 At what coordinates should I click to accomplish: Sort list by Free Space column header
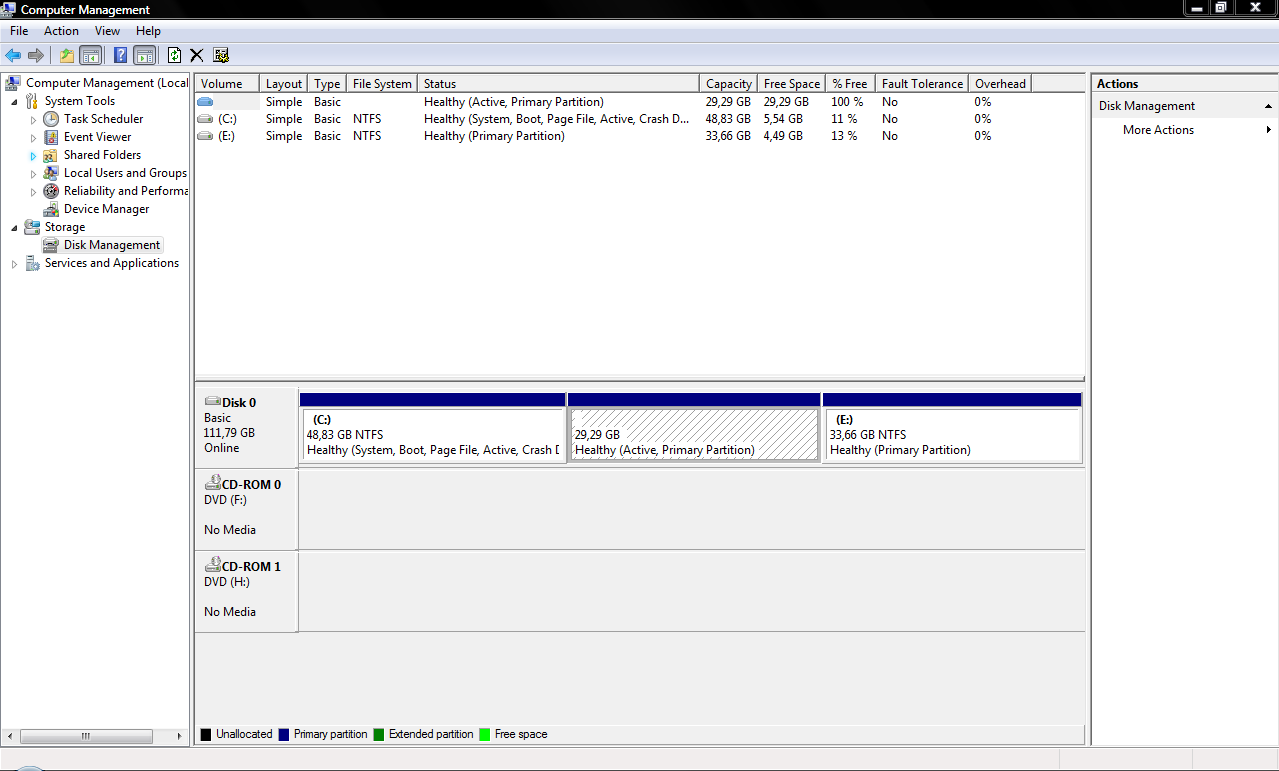click(790, 84)
